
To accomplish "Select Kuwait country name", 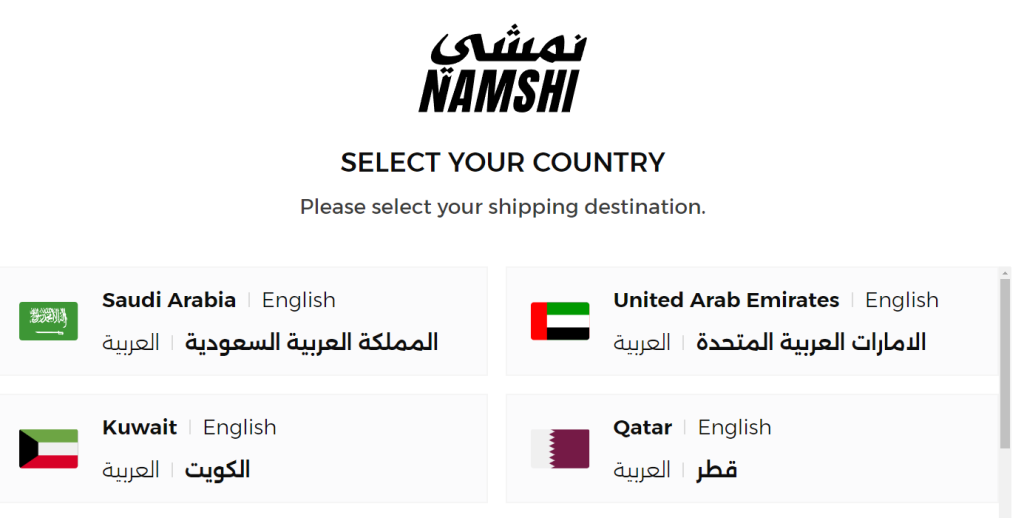I will (139, 427).
